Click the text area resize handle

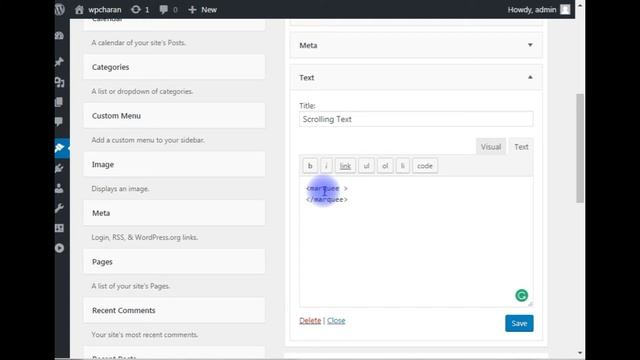coord(530,304)
